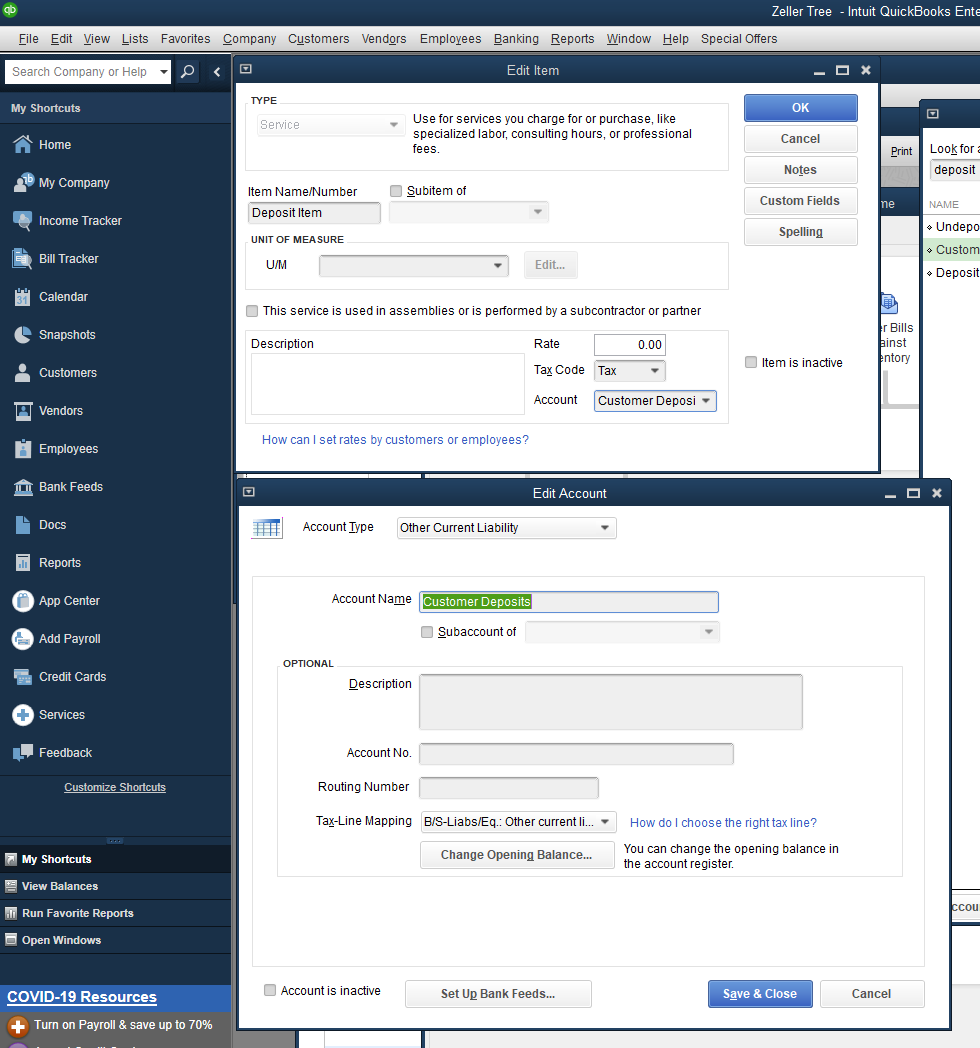The image size is (980, 1048).
Task: Click the QuickBooks logo icon
Action: pos(9,9)
